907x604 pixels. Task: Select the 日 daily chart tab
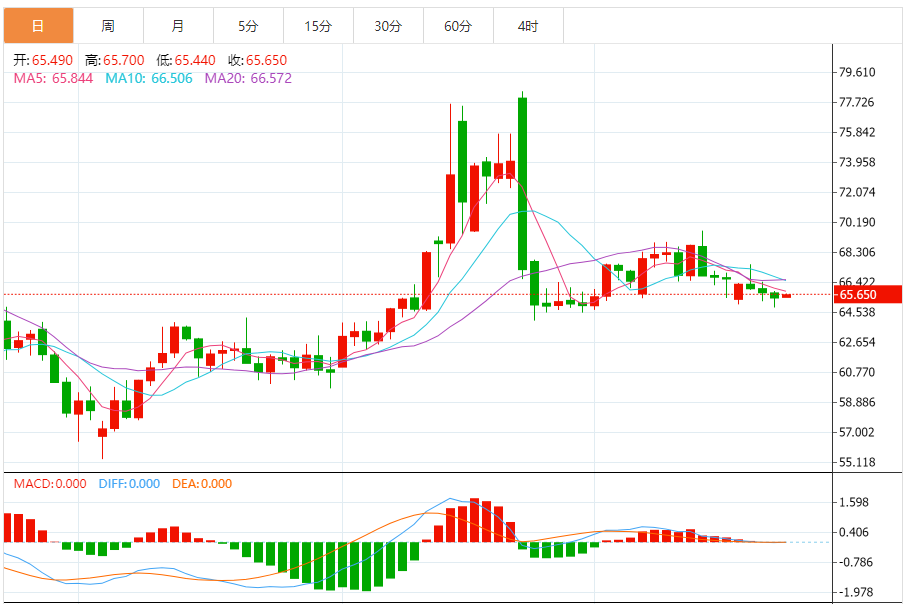38,26
